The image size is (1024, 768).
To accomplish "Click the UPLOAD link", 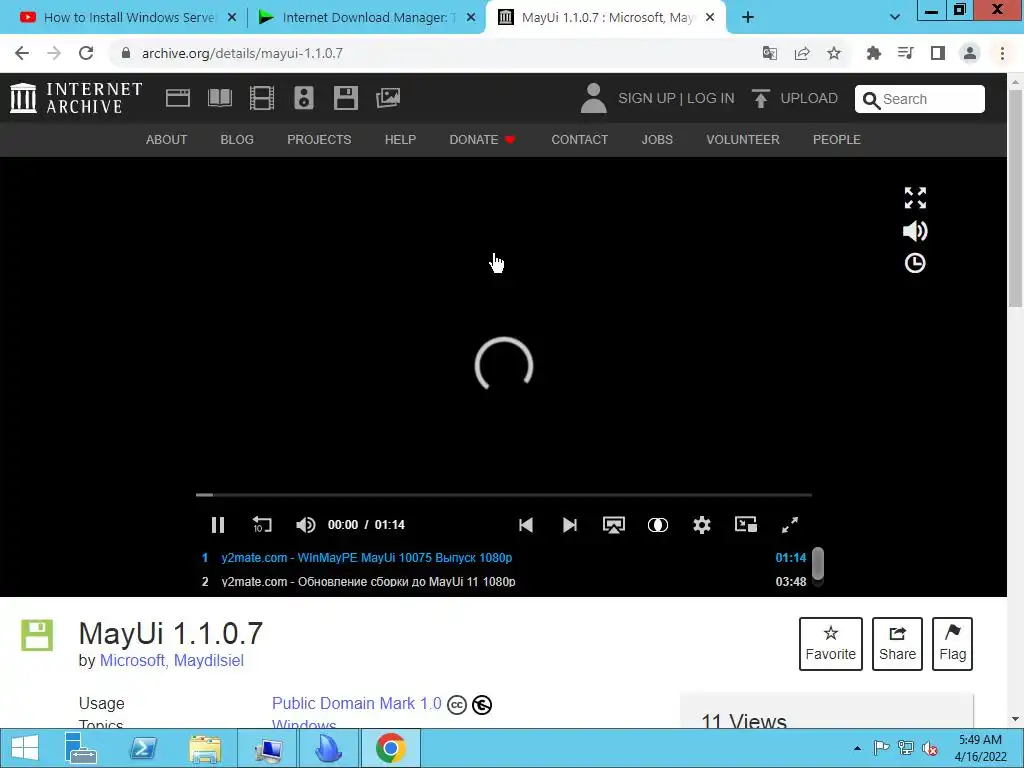I will (x=808, y=98).
